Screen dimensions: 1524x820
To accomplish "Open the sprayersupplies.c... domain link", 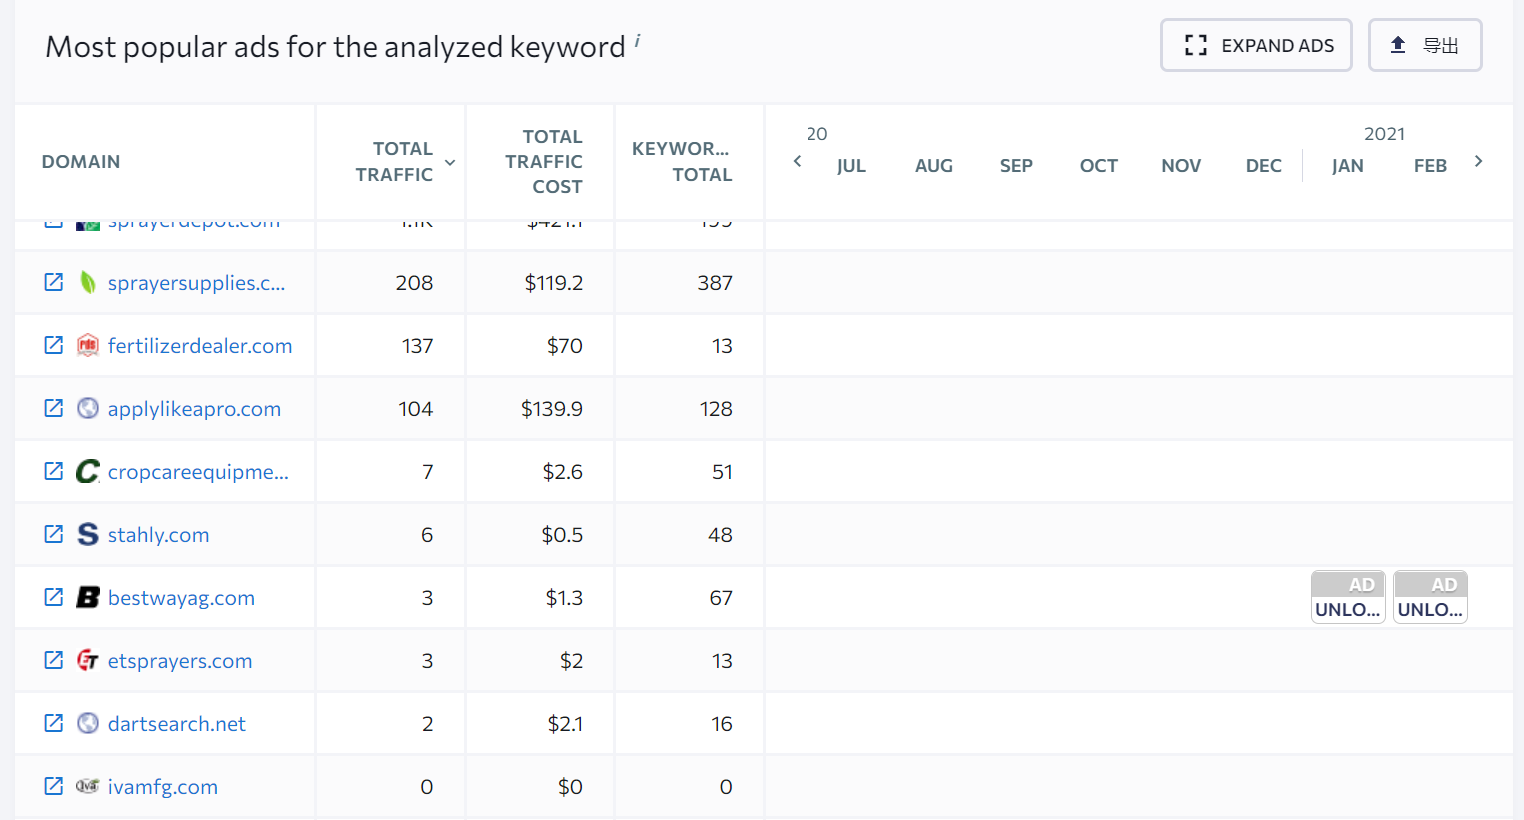I will 196,283.
